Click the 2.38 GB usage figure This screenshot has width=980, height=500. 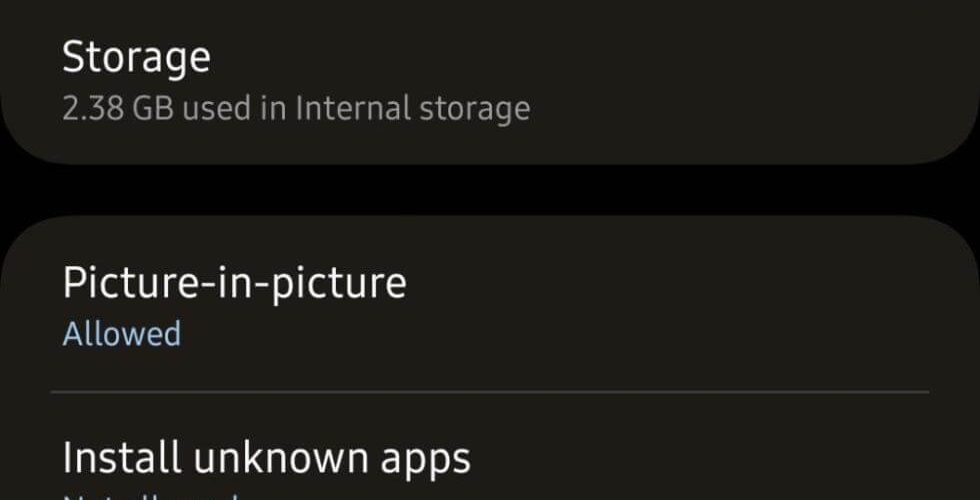tap(119, 108)
